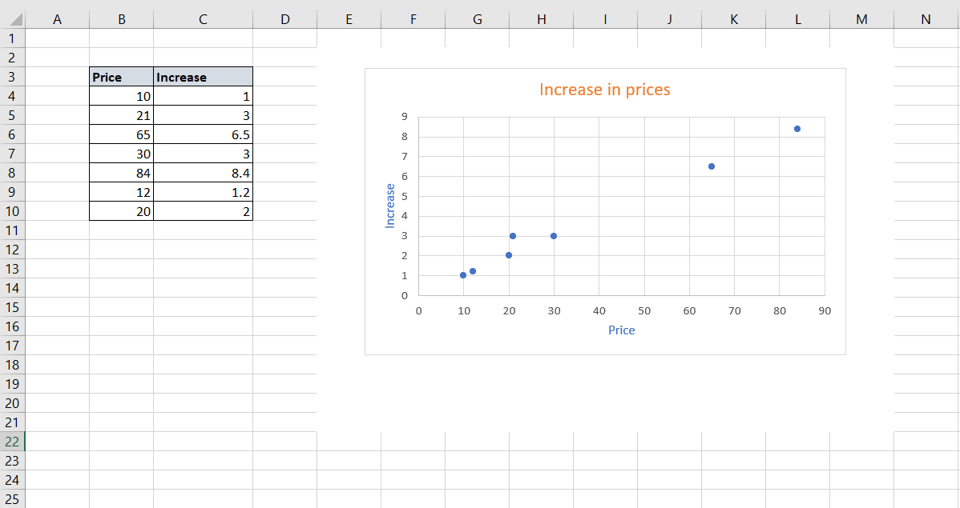Select row 3 header

[12, 77]
